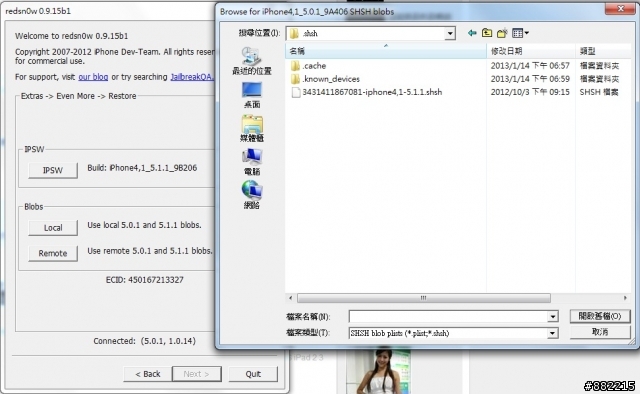
Task: Open the 'our blog' link
Action: tap(93, 77)
